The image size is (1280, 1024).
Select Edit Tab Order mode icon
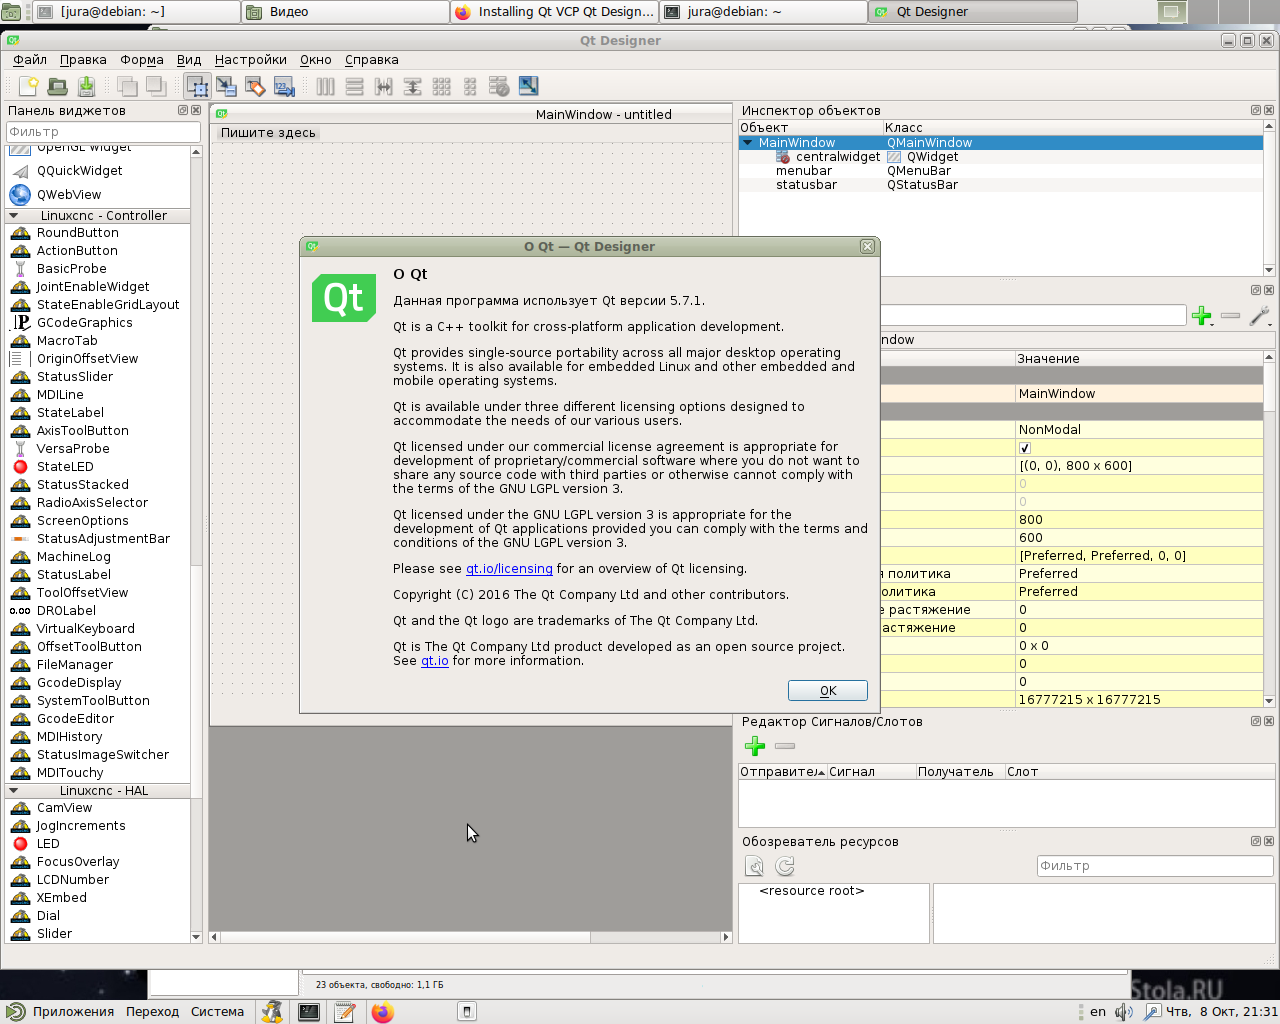[x=284, y=87]
